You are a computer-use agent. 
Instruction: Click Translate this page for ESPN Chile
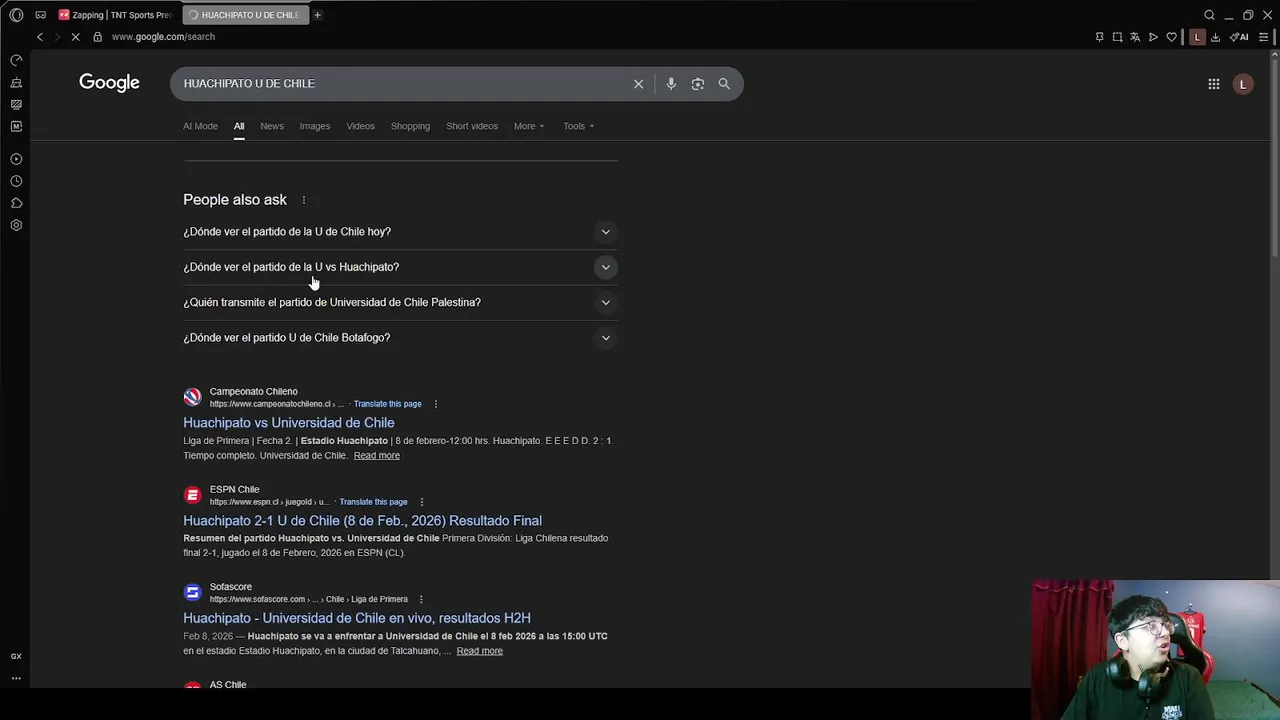tap(373, 502)
